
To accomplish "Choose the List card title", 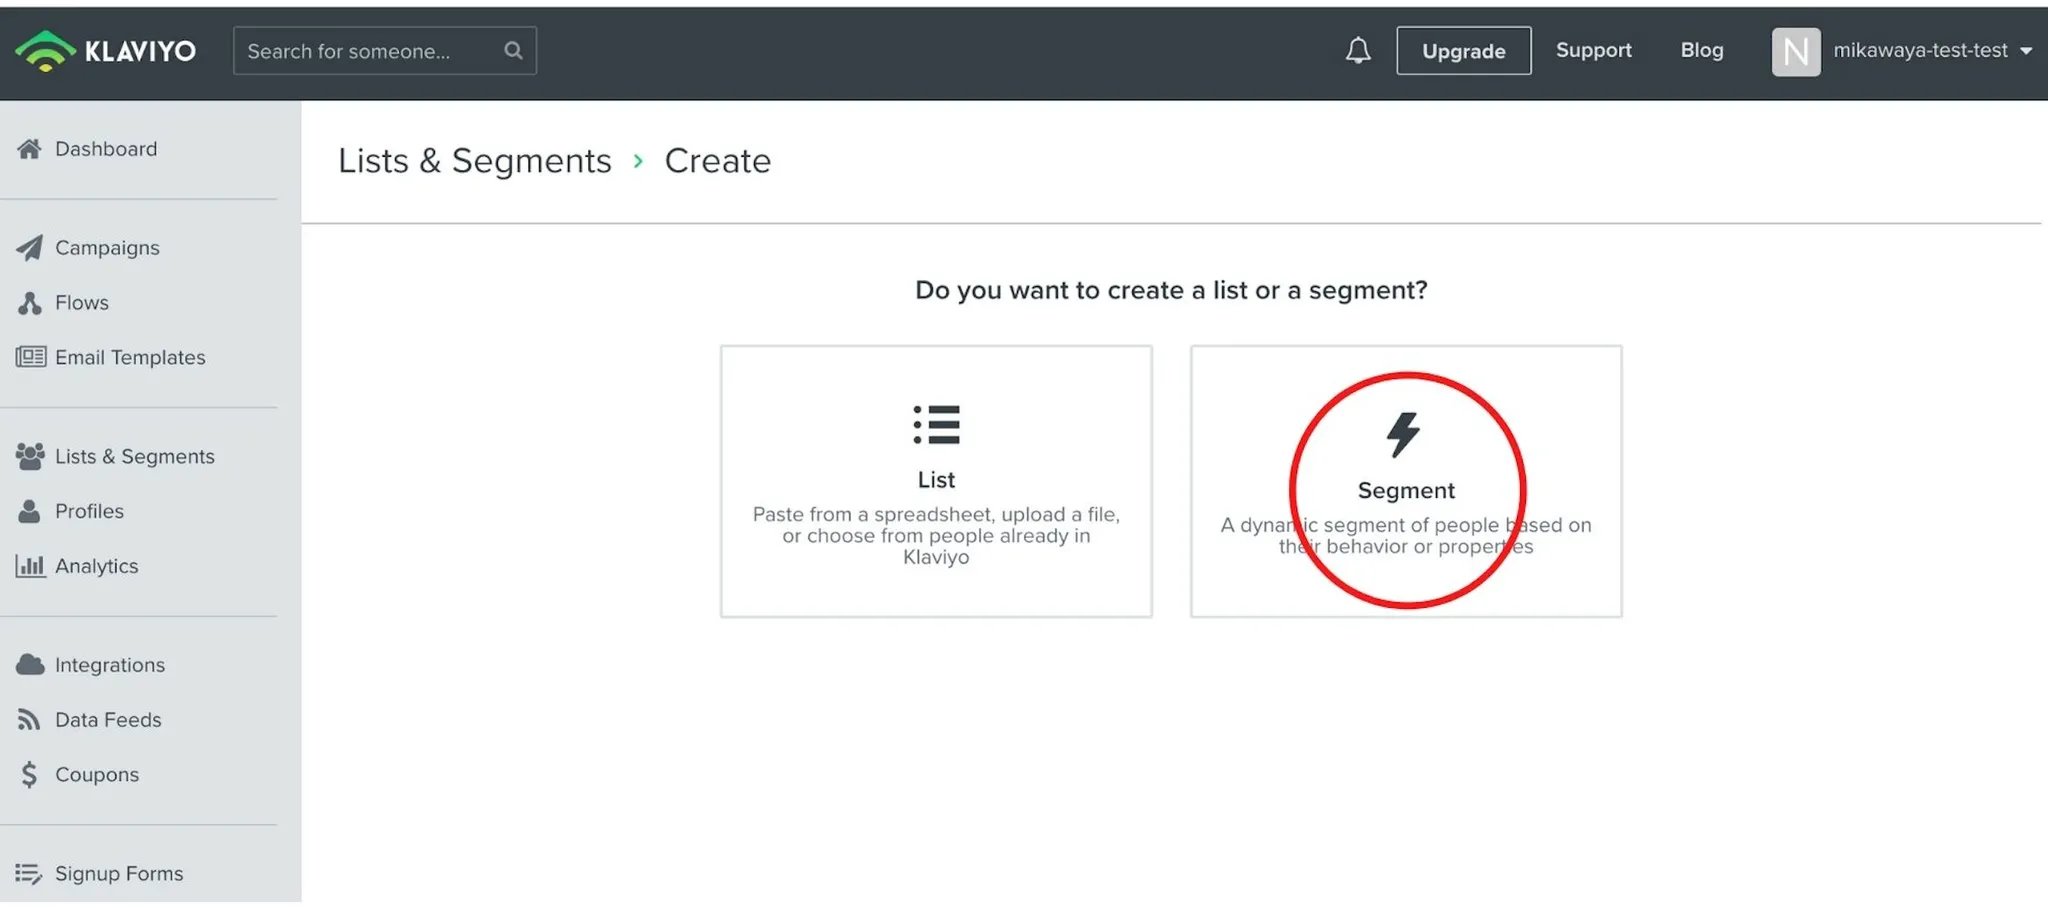I will (936, 480).
